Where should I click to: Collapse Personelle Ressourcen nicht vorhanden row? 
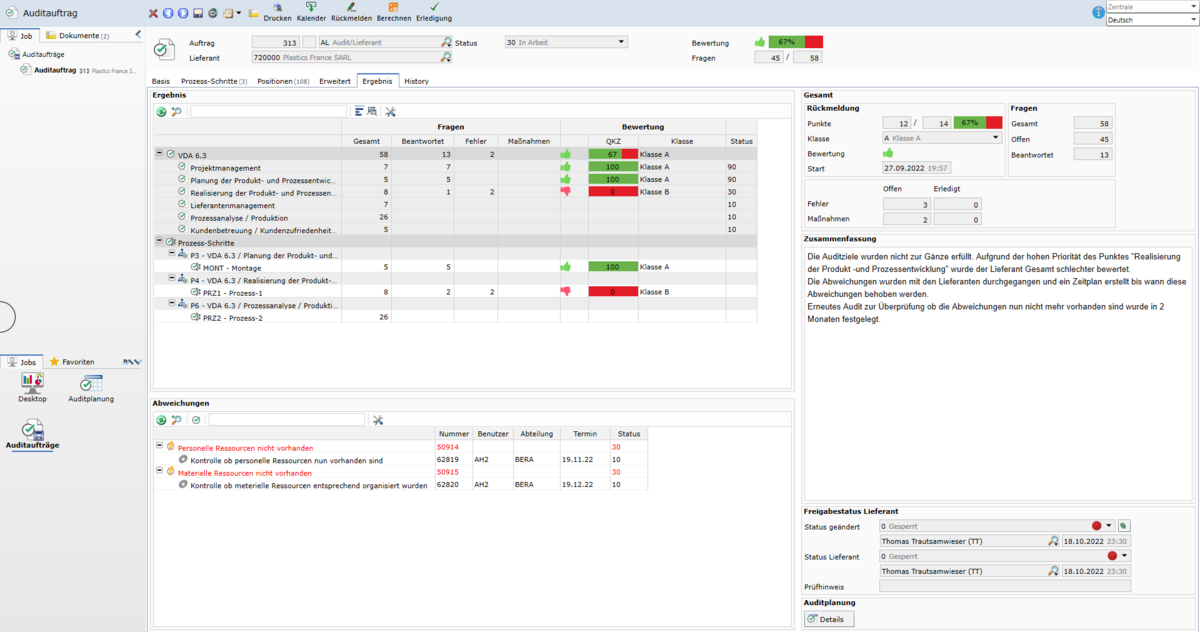click(x=159, y=446)
